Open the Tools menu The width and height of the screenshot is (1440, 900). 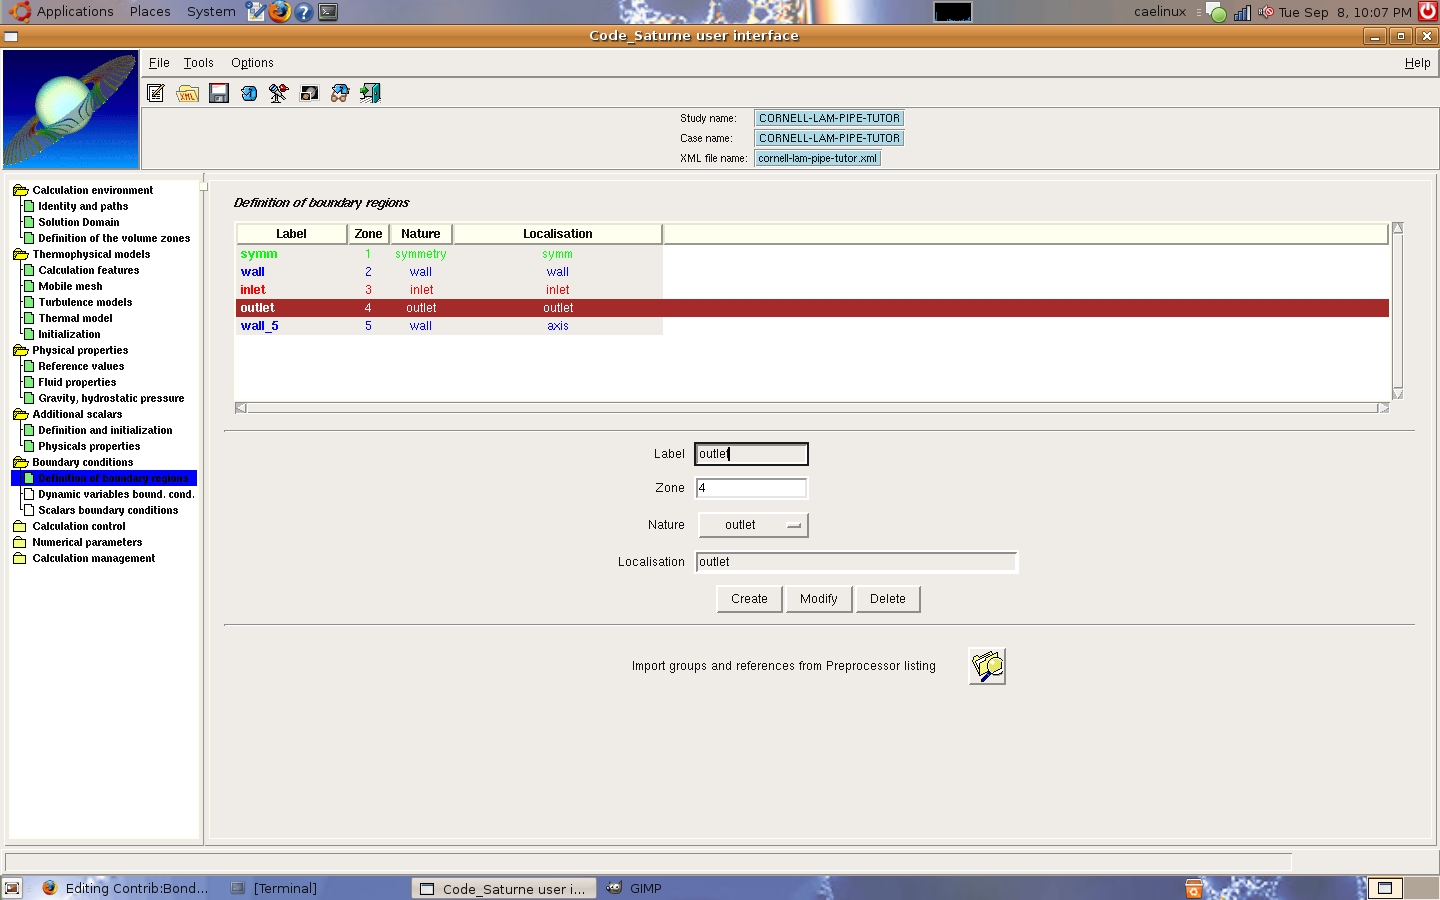click(198, 62)
